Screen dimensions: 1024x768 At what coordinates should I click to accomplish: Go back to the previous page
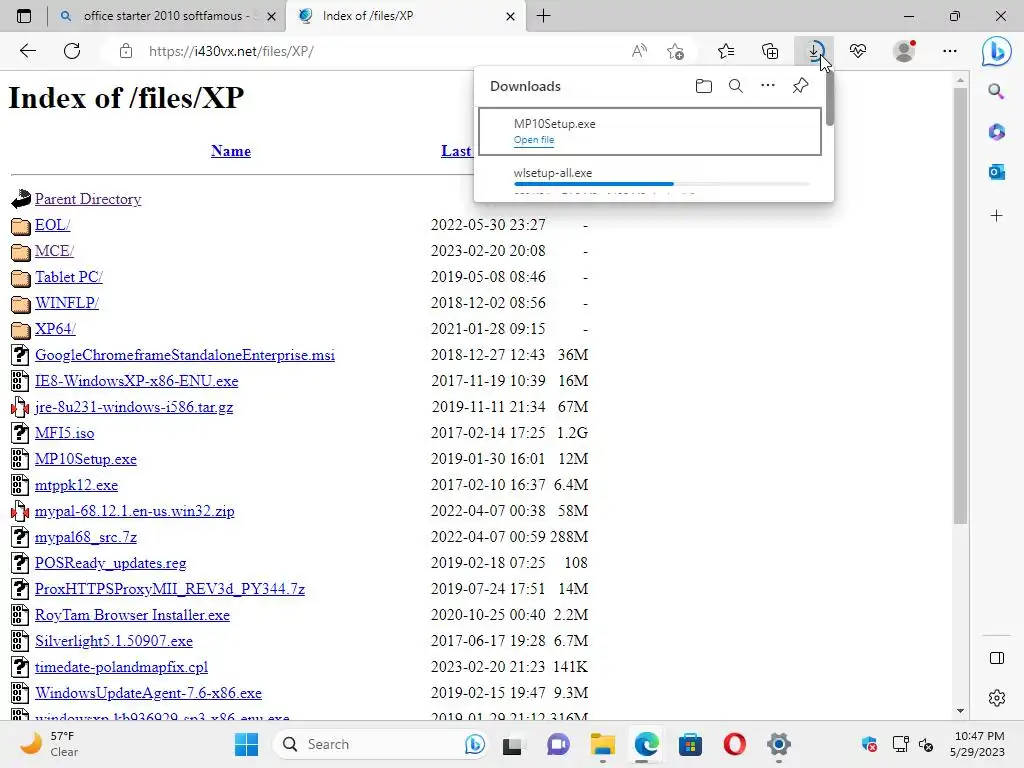(27, 51)
